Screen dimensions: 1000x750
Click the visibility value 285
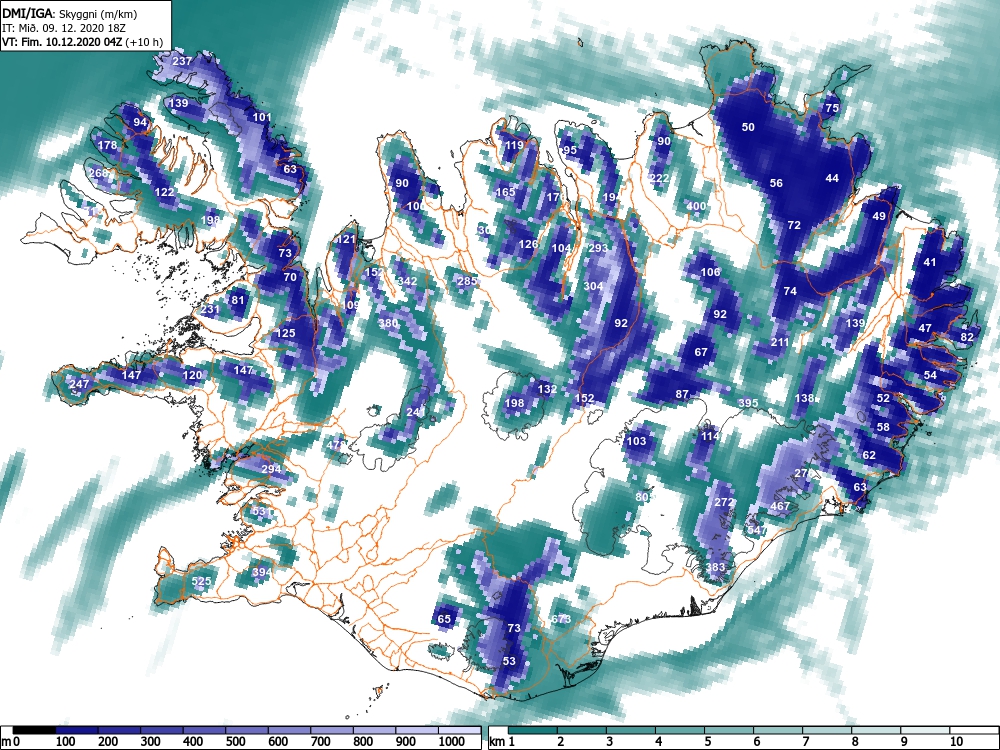pyautogui.click(x=467, y=281)
